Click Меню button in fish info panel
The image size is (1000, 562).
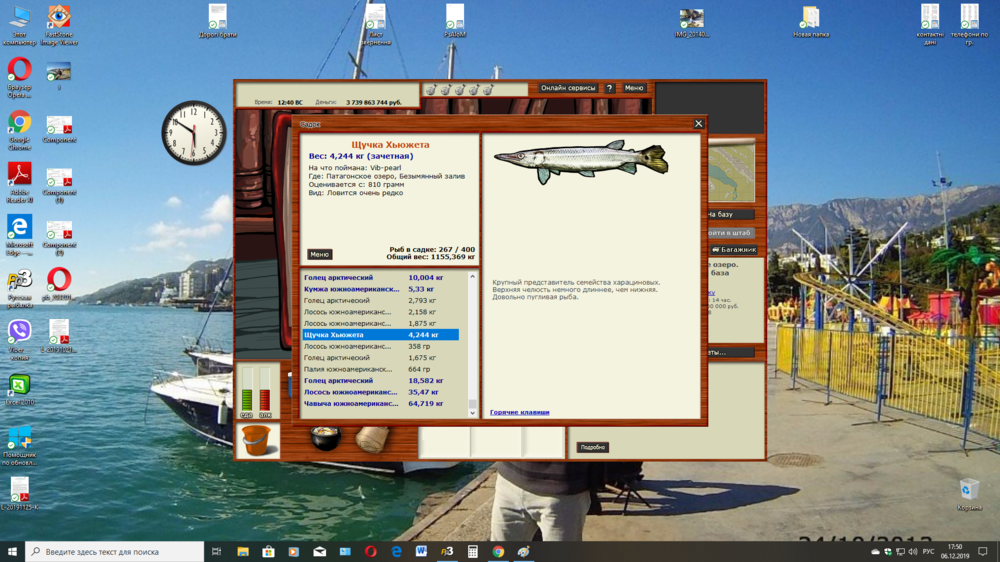(319, 254)
